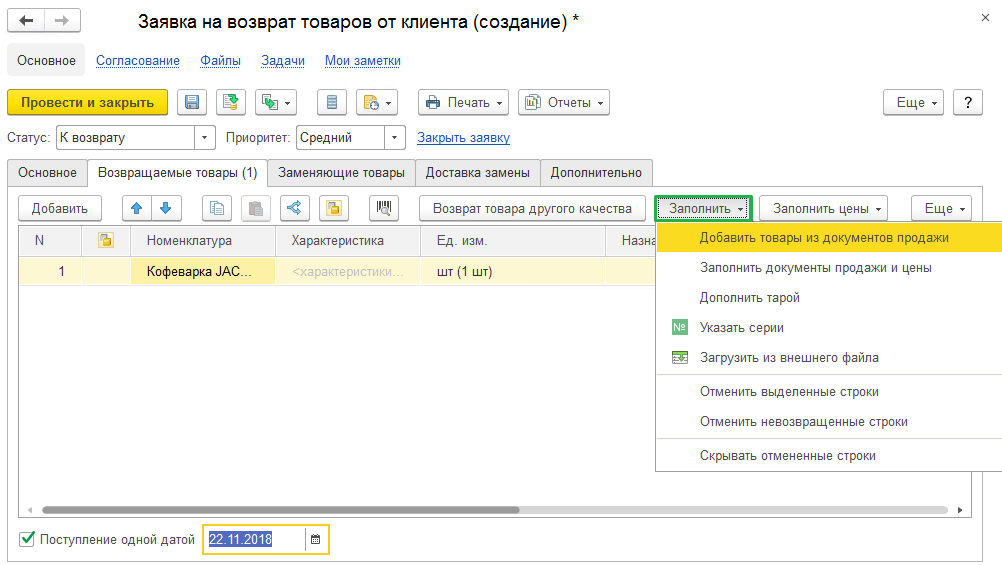Switch to the 'Заменяющие товары' tab
This screenshot has width=1002, height=565.
[x=341, y=173]
